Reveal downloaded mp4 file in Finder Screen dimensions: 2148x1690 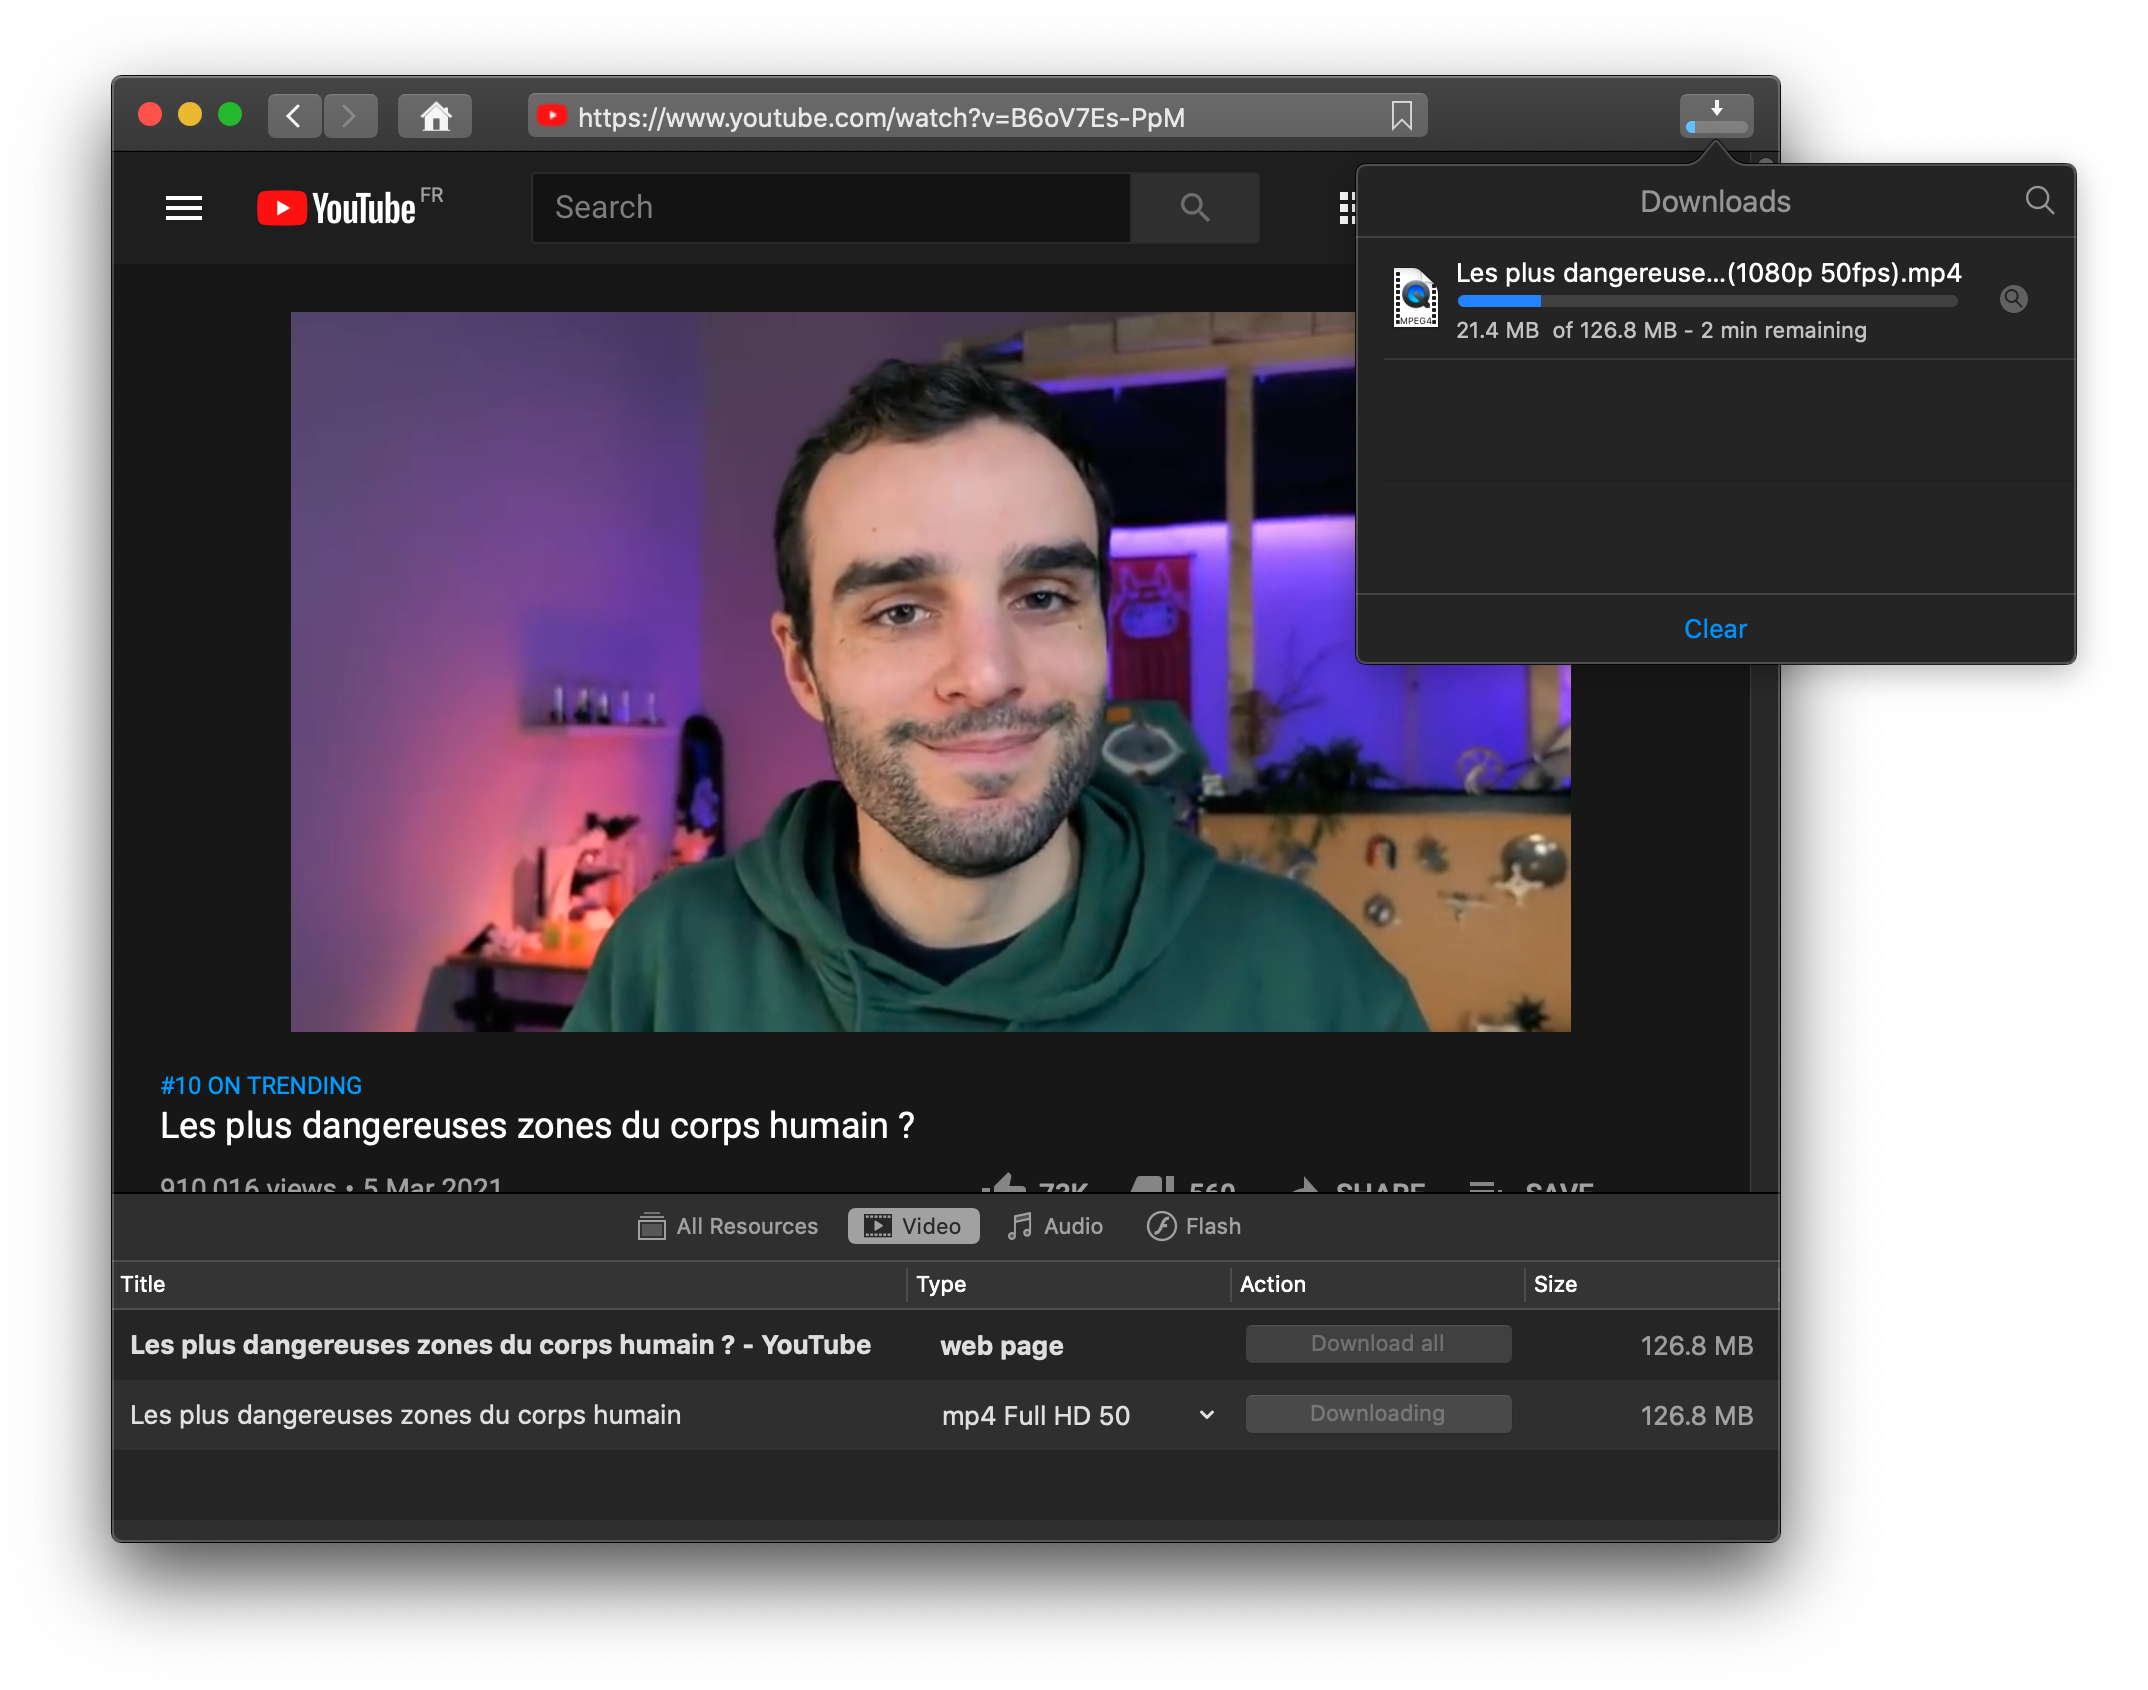(x=2013, y=299)
